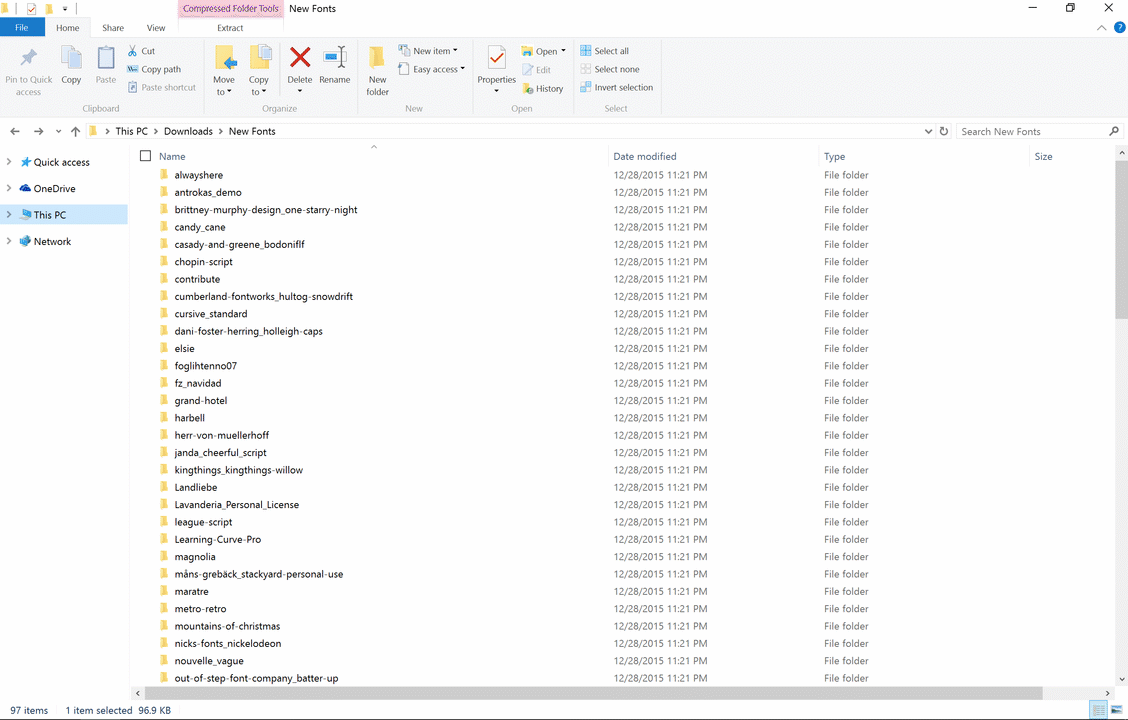Expand the Quick access tree node

click(9, 162)
